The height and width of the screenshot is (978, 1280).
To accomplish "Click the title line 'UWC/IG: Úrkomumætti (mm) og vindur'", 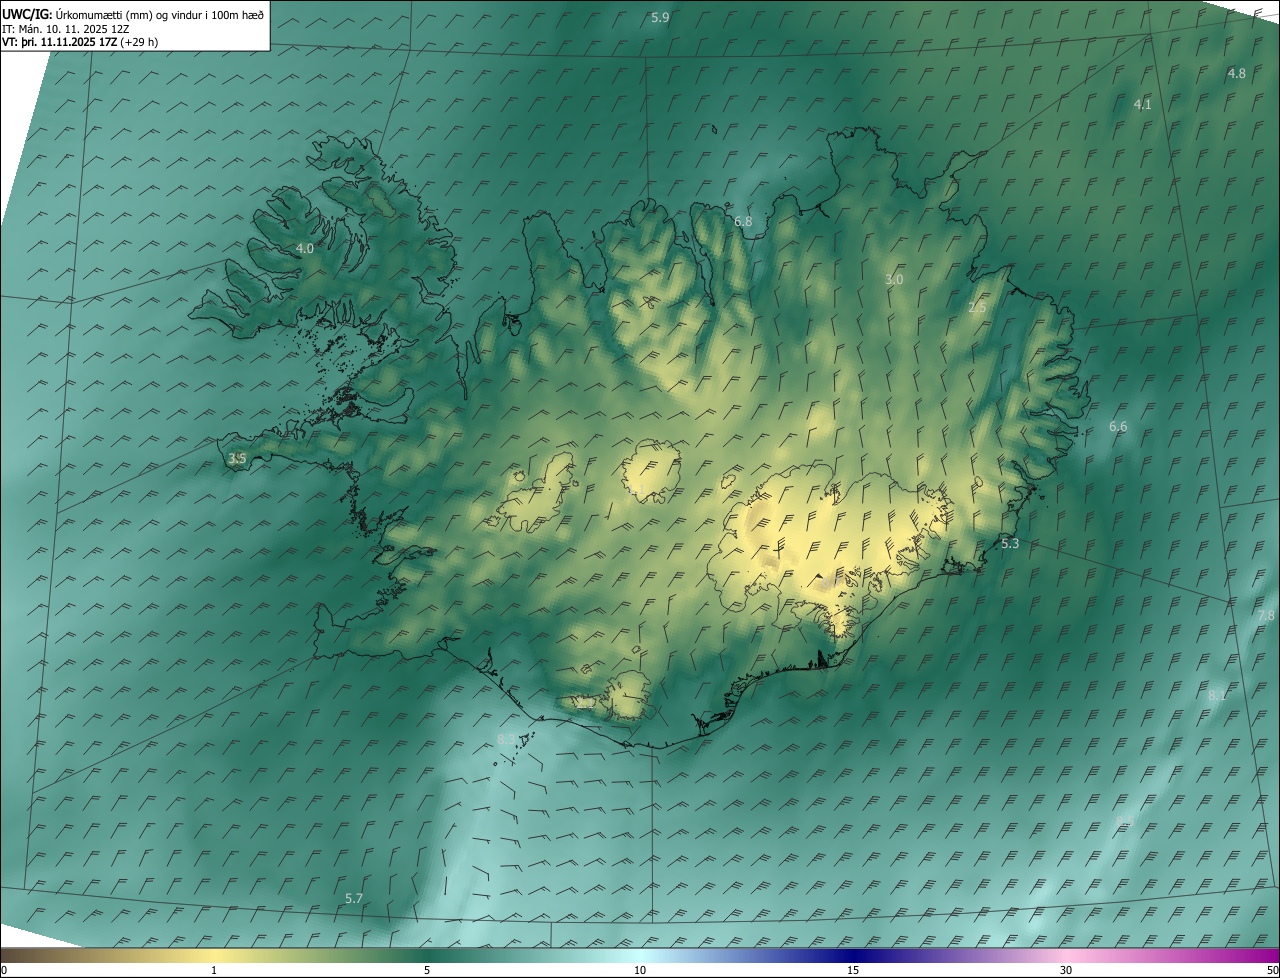I will point(133,14).
